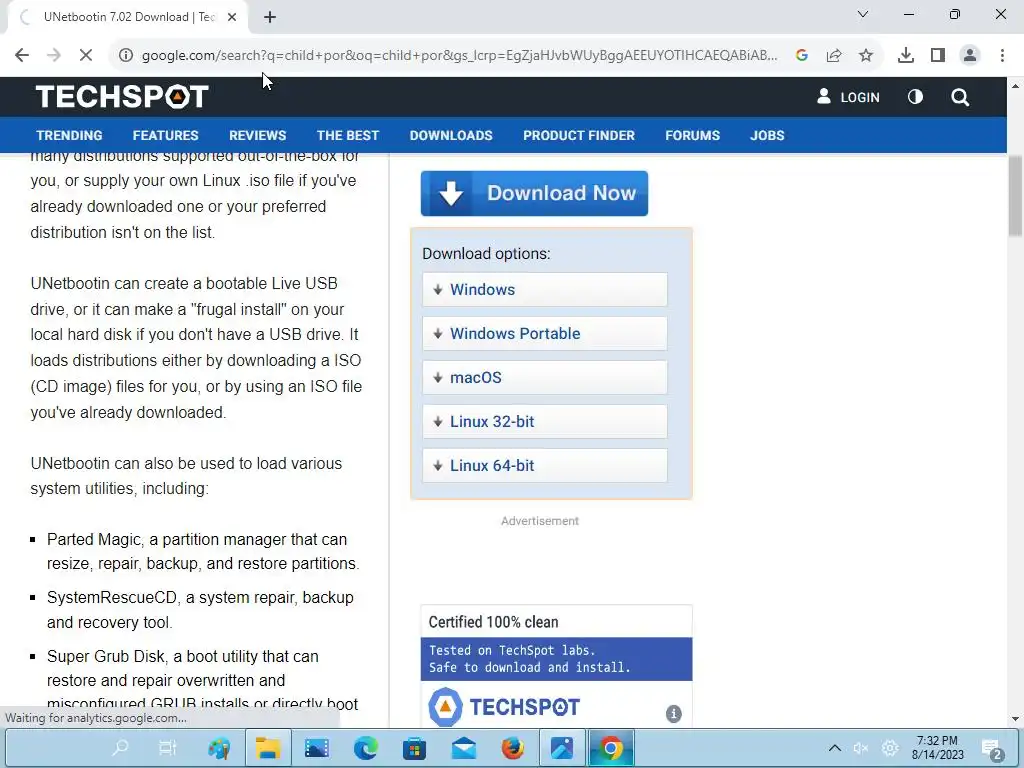Viewport: 1024px width, 768px height.
Task: Click the 'Download options:' heading
Action: coord(487,253)
